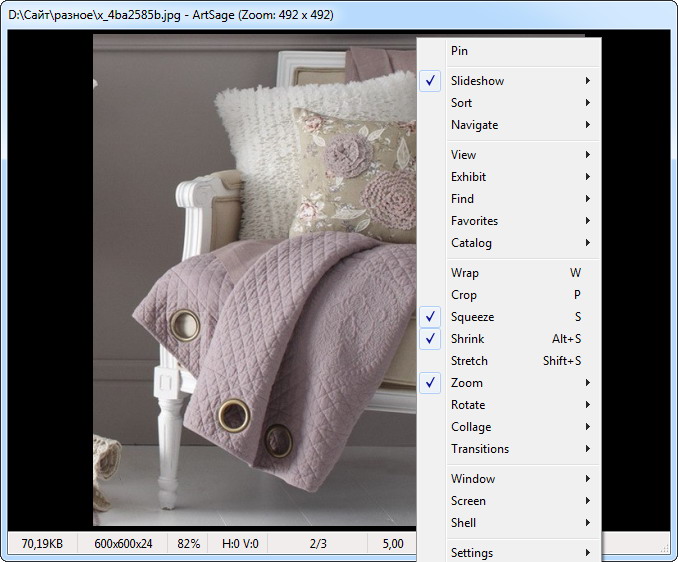Expand the Collage submenu arrow
This screenshot has height=562, width=678.
click(588, 427)
